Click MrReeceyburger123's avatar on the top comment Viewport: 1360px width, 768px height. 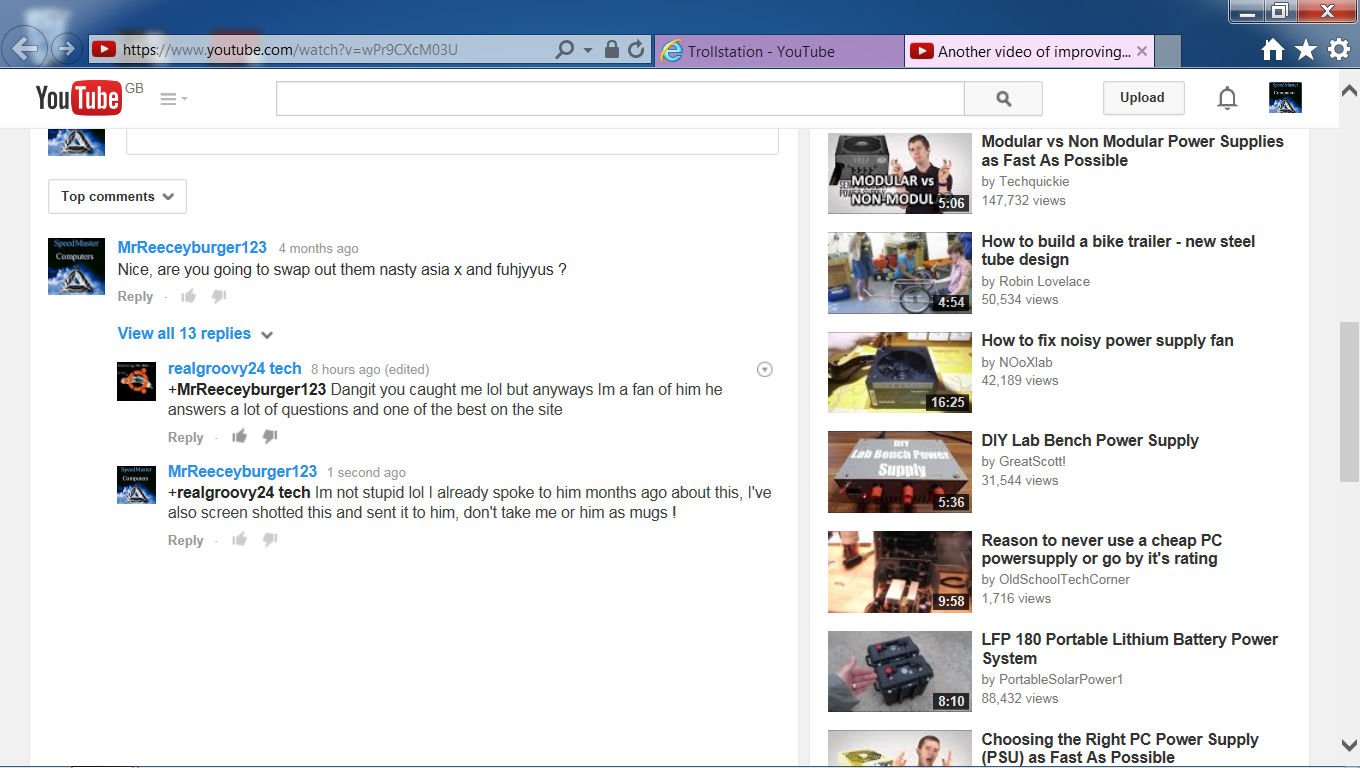coord(77,266)
